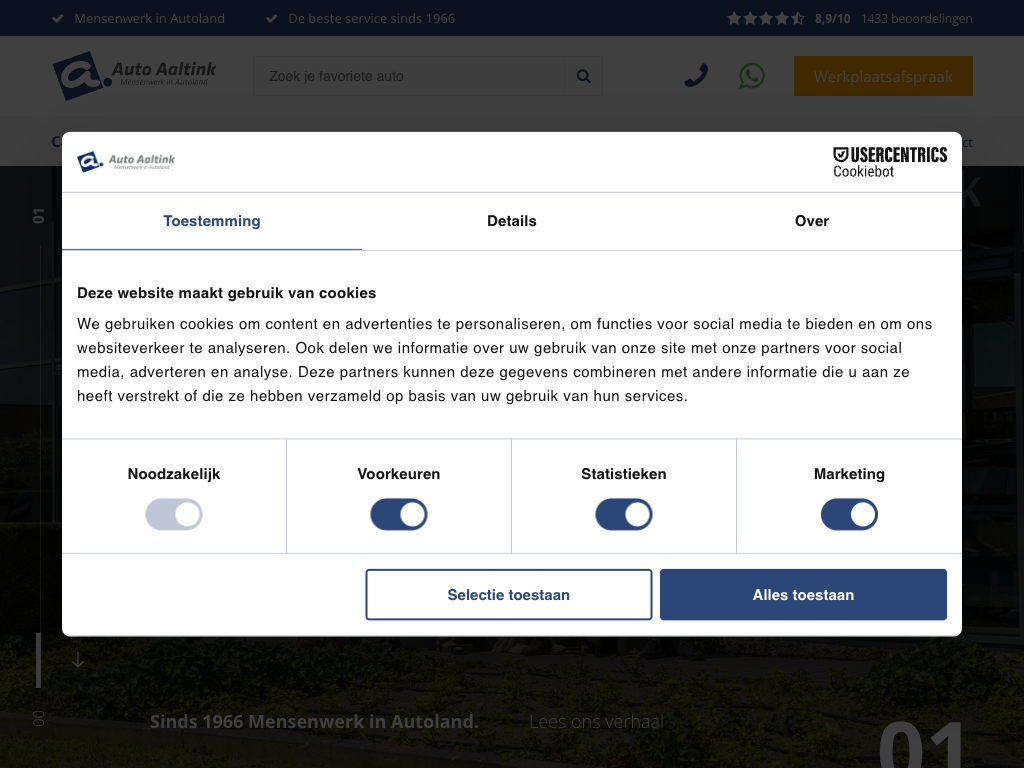The width and height of the screenshot is (1024, 768).
Task: Open WhatsApp chat icon
Action: pyautogui.click(x=752, y=76)
